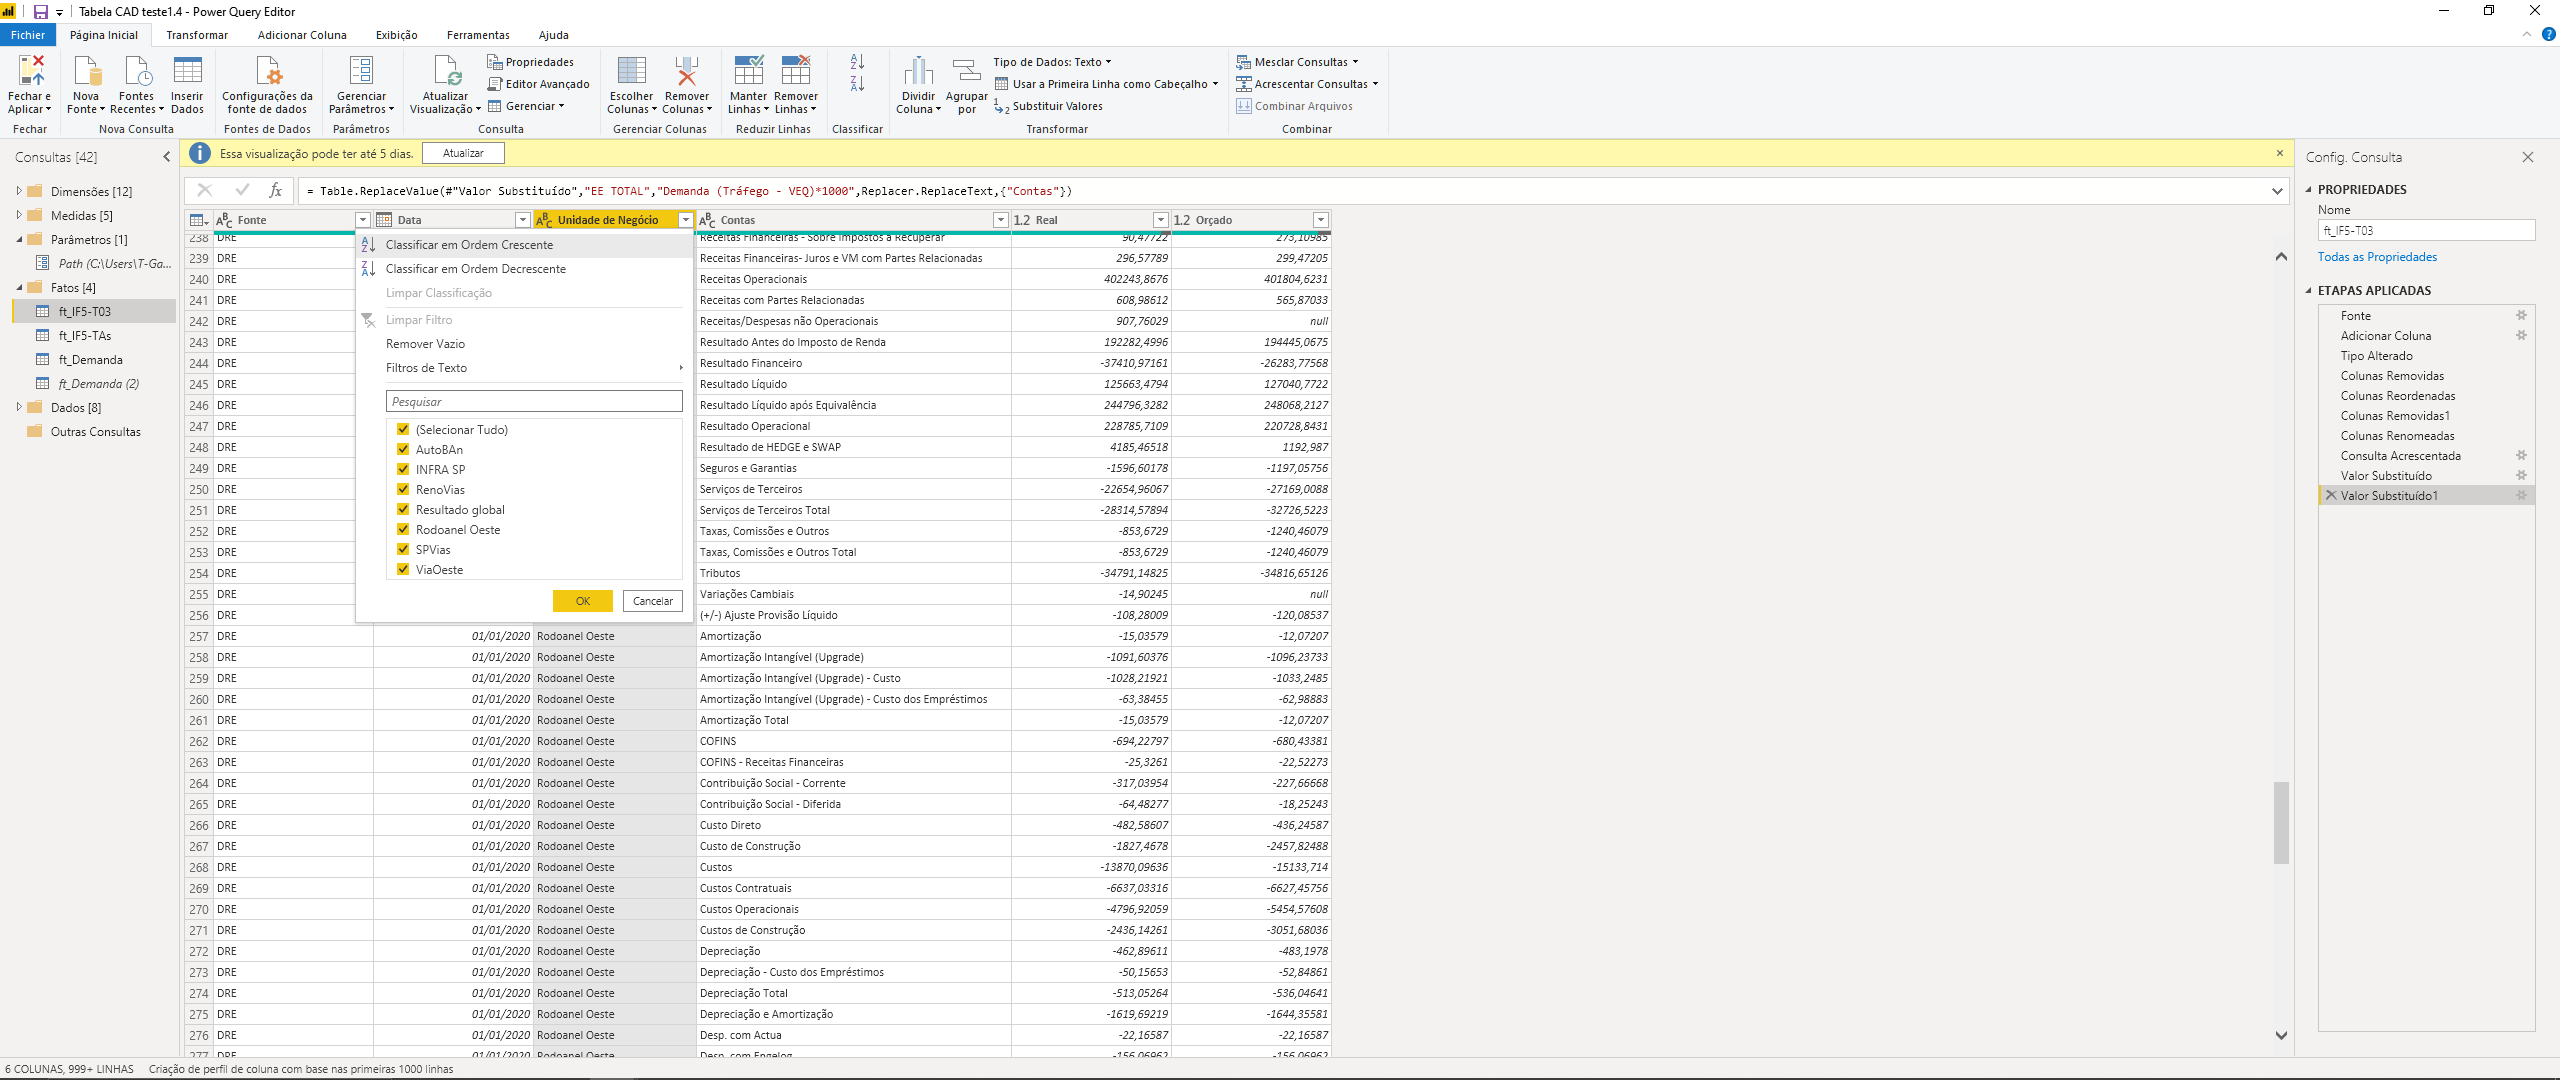Click the Mesclar Consultas icon
Viewport: 2560px width, 1080px height.
click(1243, 62)
